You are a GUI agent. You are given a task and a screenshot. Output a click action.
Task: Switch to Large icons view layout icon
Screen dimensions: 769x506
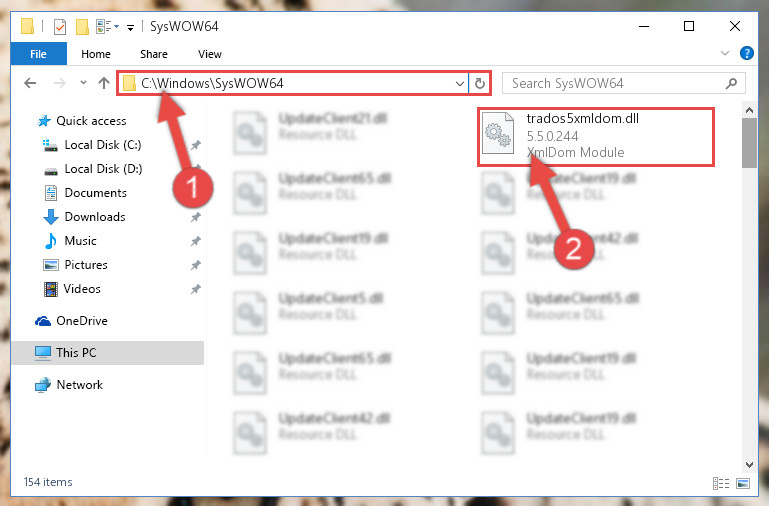(x=743, y=483)
